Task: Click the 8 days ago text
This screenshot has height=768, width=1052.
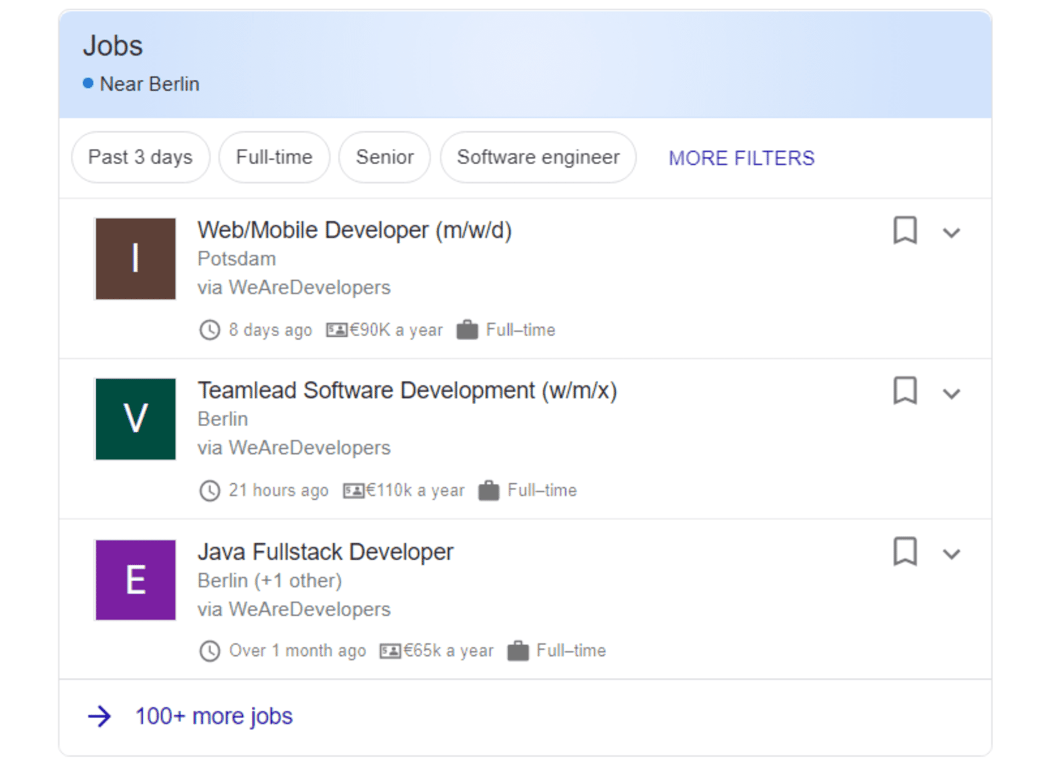Action: [x=270, y=330]
